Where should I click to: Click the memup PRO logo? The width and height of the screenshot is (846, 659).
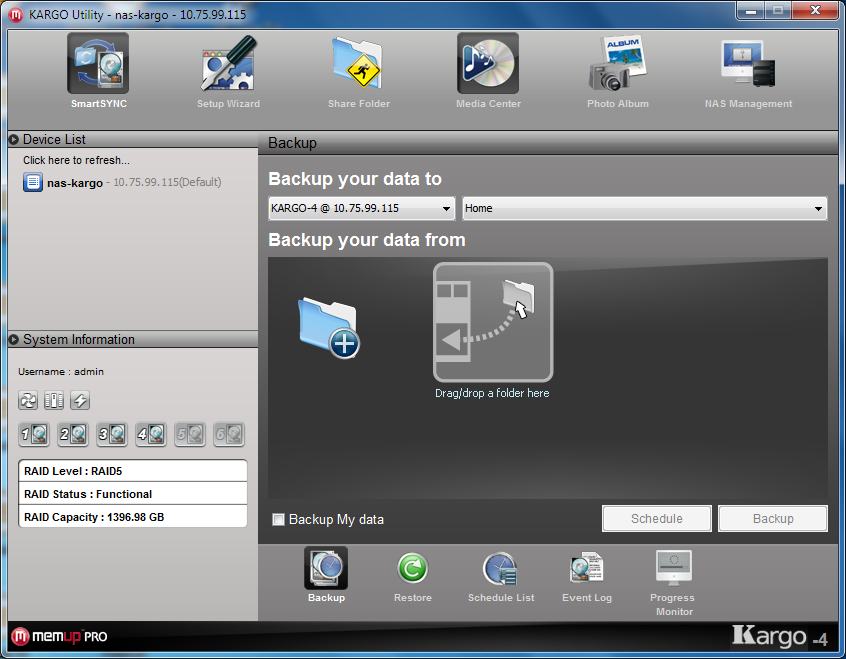click(59, 636)
